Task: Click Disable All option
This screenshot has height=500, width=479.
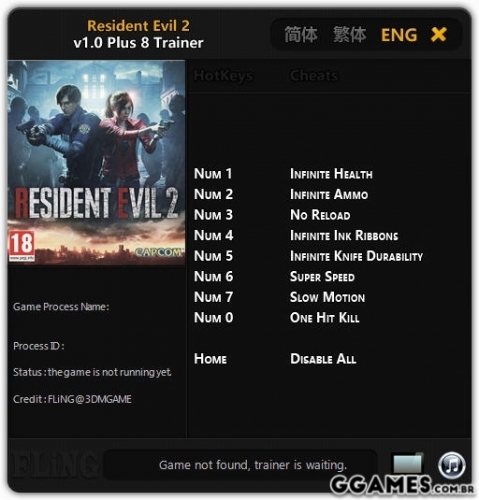Action: 323,359
